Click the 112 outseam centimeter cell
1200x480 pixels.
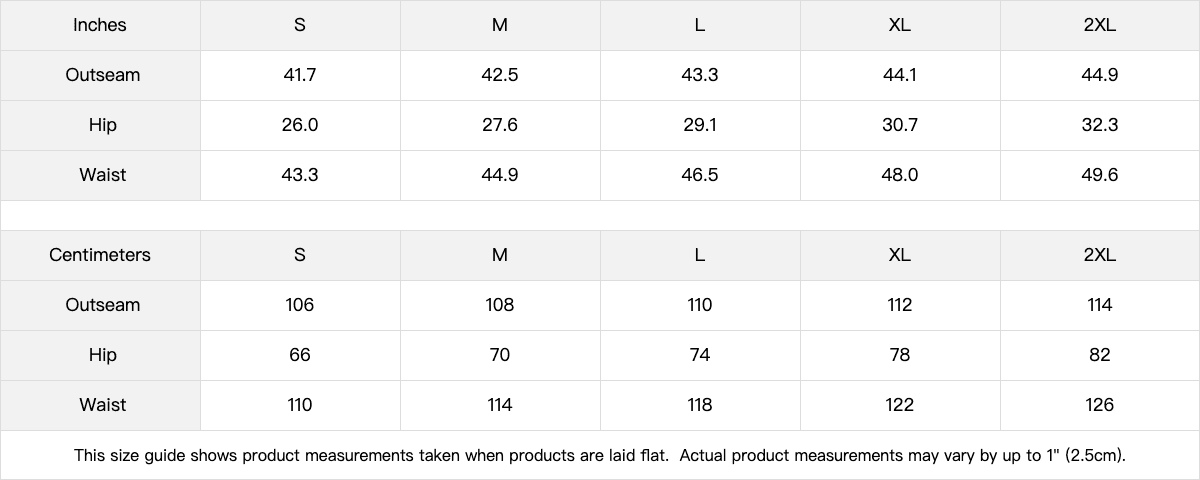[900, 305]
